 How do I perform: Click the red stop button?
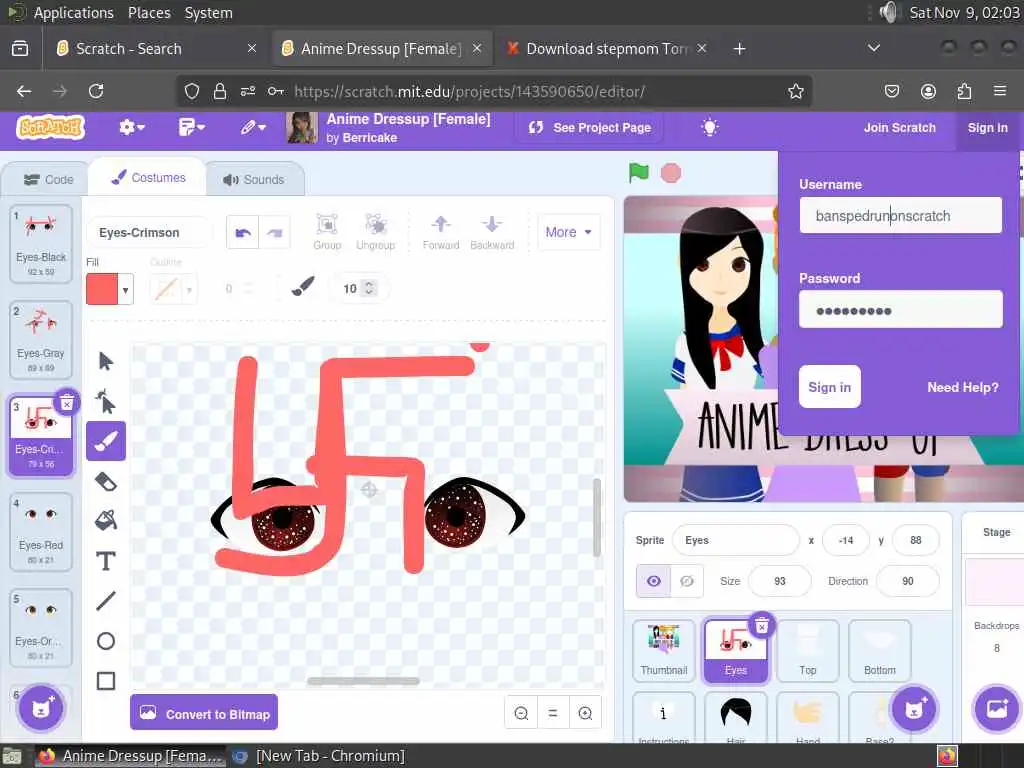pos(671,173)
